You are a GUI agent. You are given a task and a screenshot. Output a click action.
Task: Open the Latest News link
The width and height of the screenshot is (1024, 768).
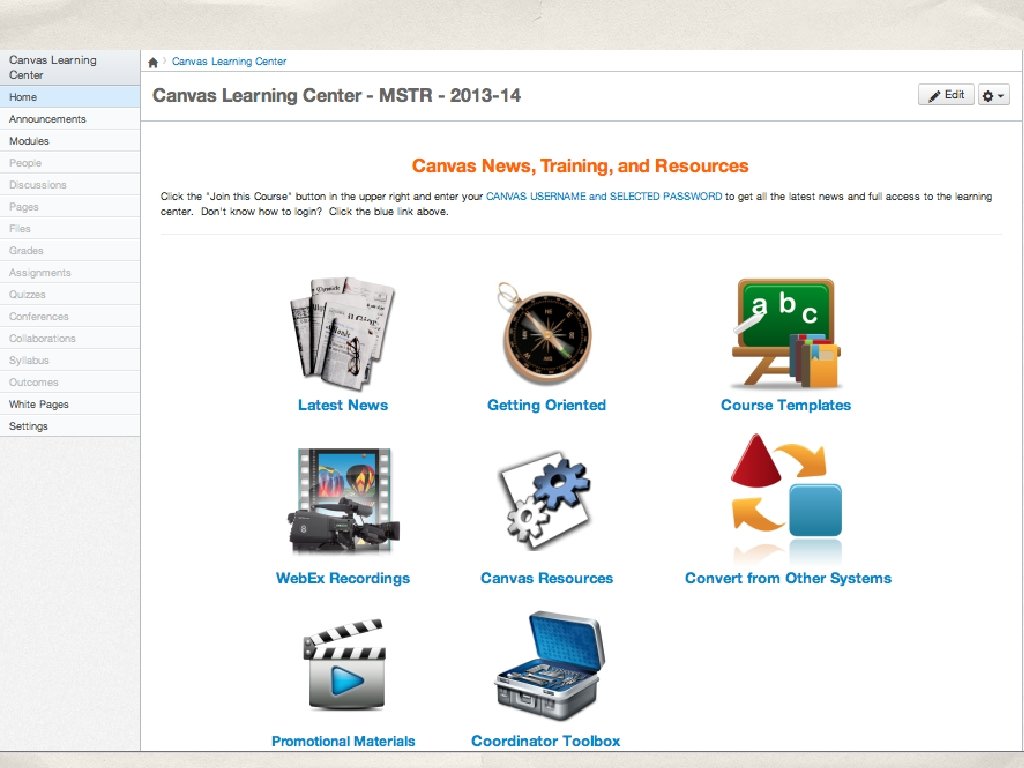(343, 405)
